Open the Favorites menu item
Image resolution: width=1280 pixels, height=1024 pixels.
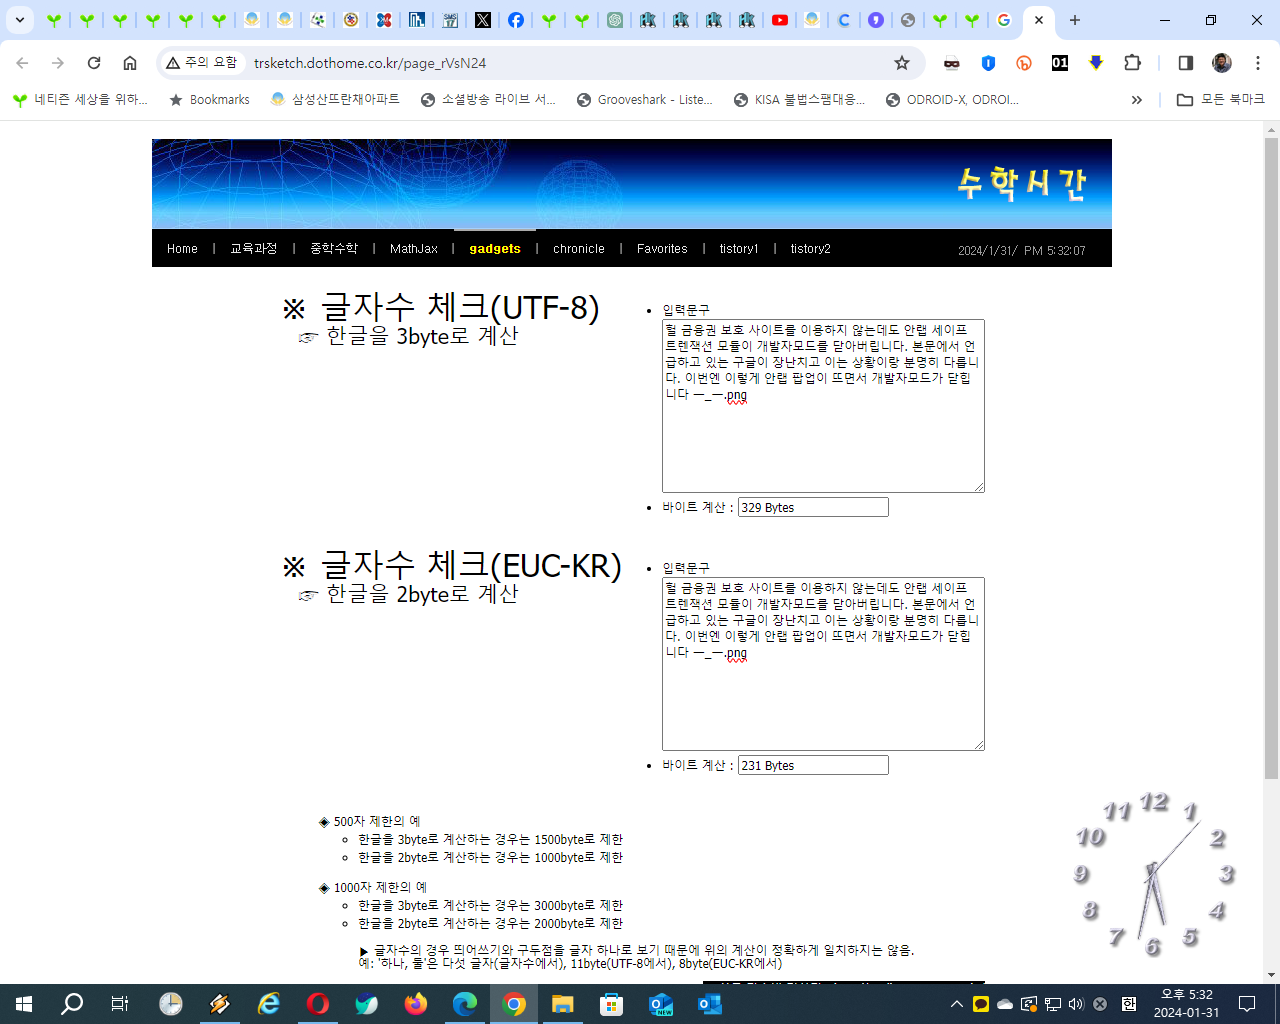point(662,249)
